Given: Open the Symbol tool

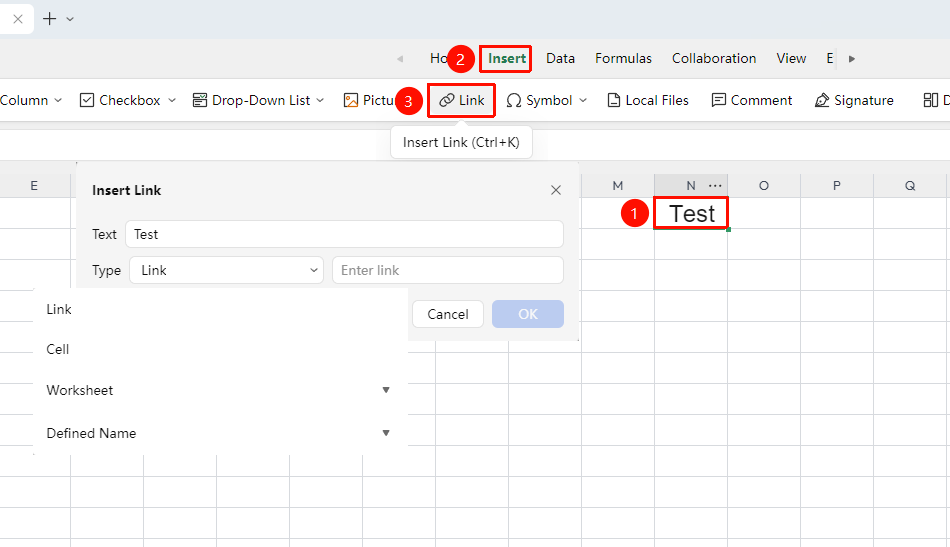Looking at the screenshot, I should (x=540, y=101).
